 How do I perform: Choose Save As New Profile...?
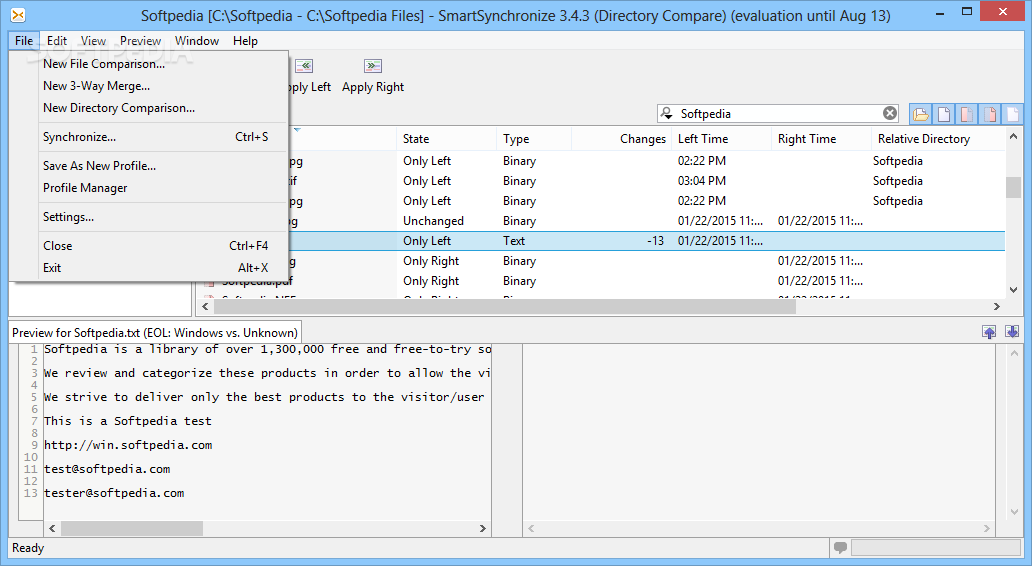coord(149,166)
